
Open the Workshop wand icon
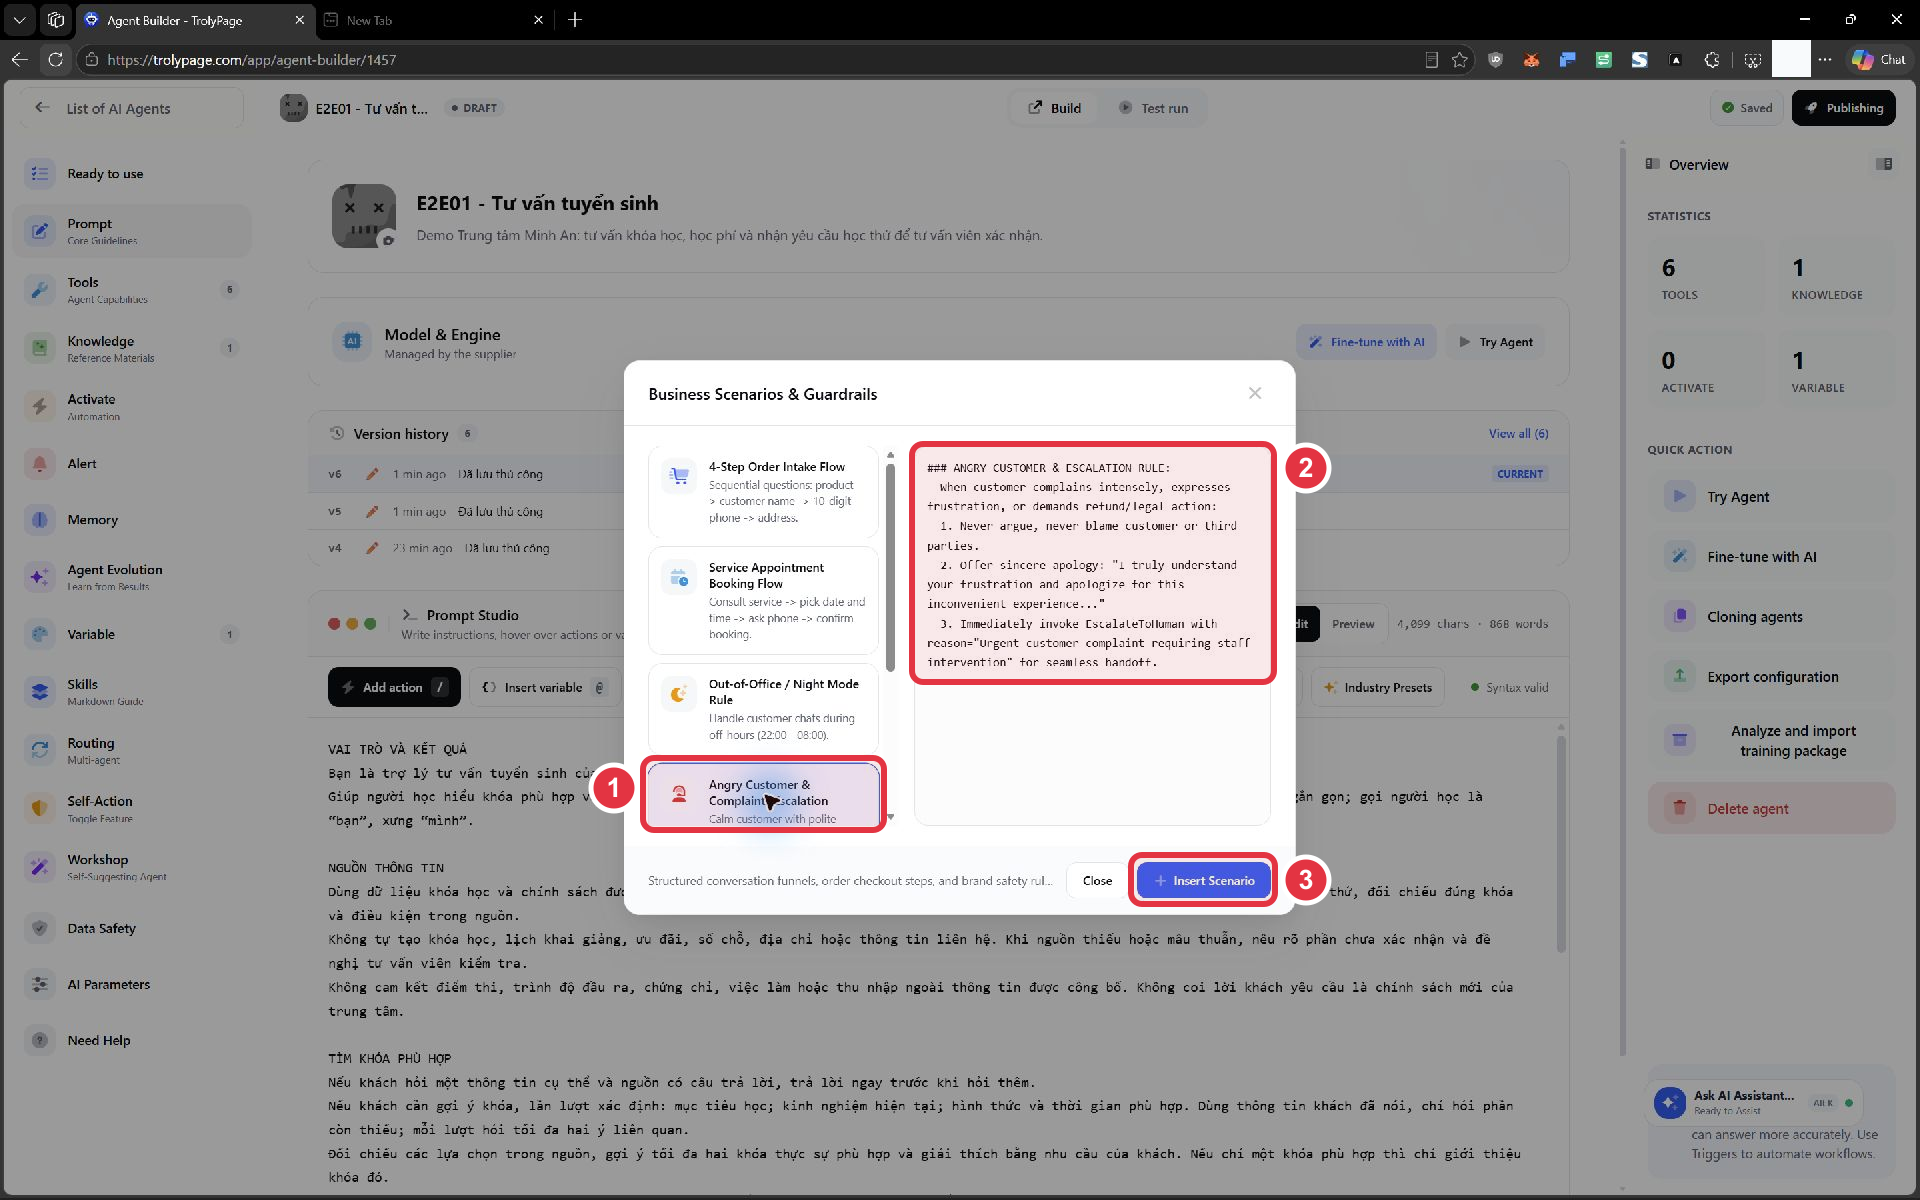pyautogui.click(x=39, y=867)
